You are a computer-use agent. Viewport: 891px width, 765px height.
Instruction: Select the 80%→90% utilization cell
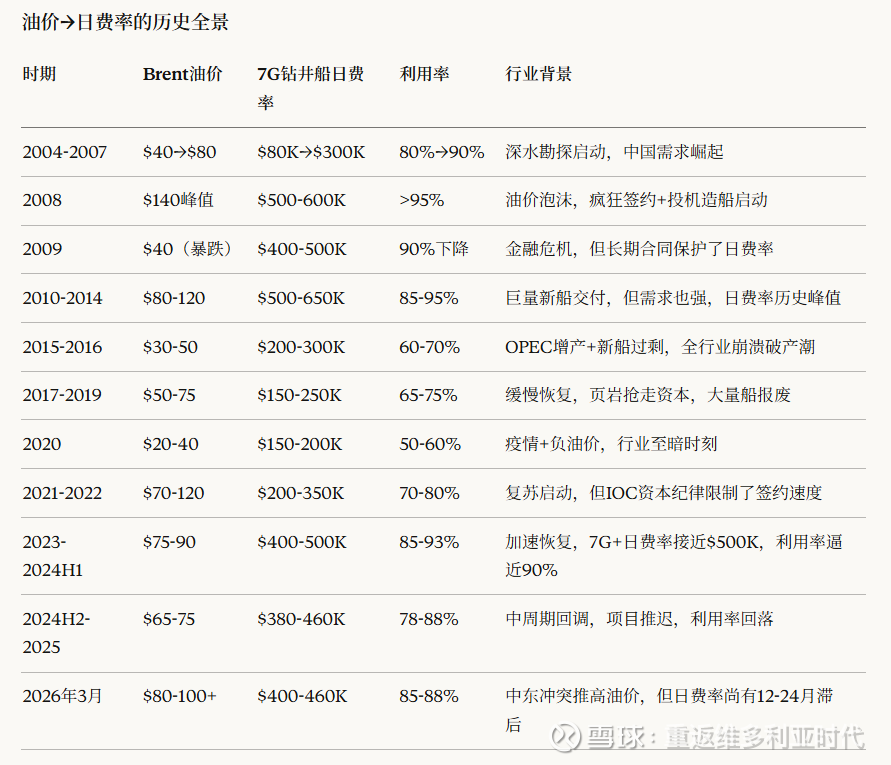pyautogui.click(x=442, y=152)
